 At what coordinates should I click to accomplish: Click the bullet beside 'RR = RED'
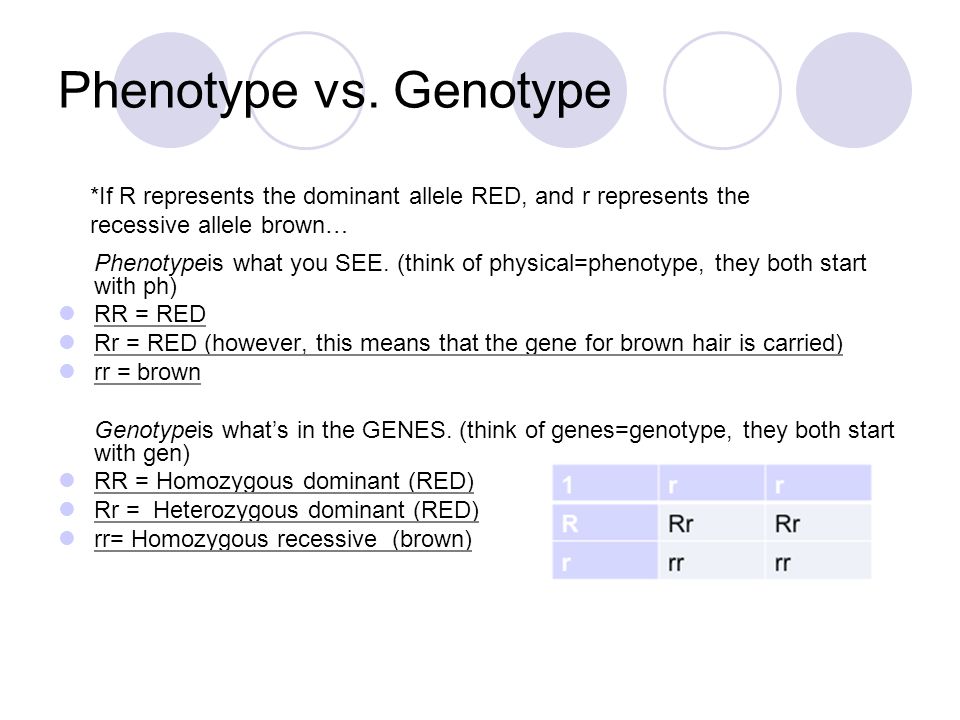pyautogui.click(x=67, y=313)
